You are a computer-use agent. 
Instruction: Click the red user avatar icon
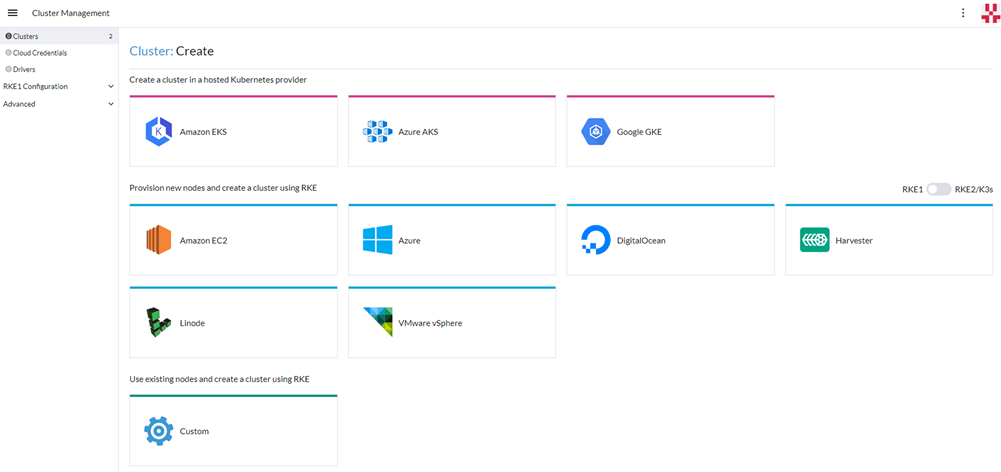[990, 13]
